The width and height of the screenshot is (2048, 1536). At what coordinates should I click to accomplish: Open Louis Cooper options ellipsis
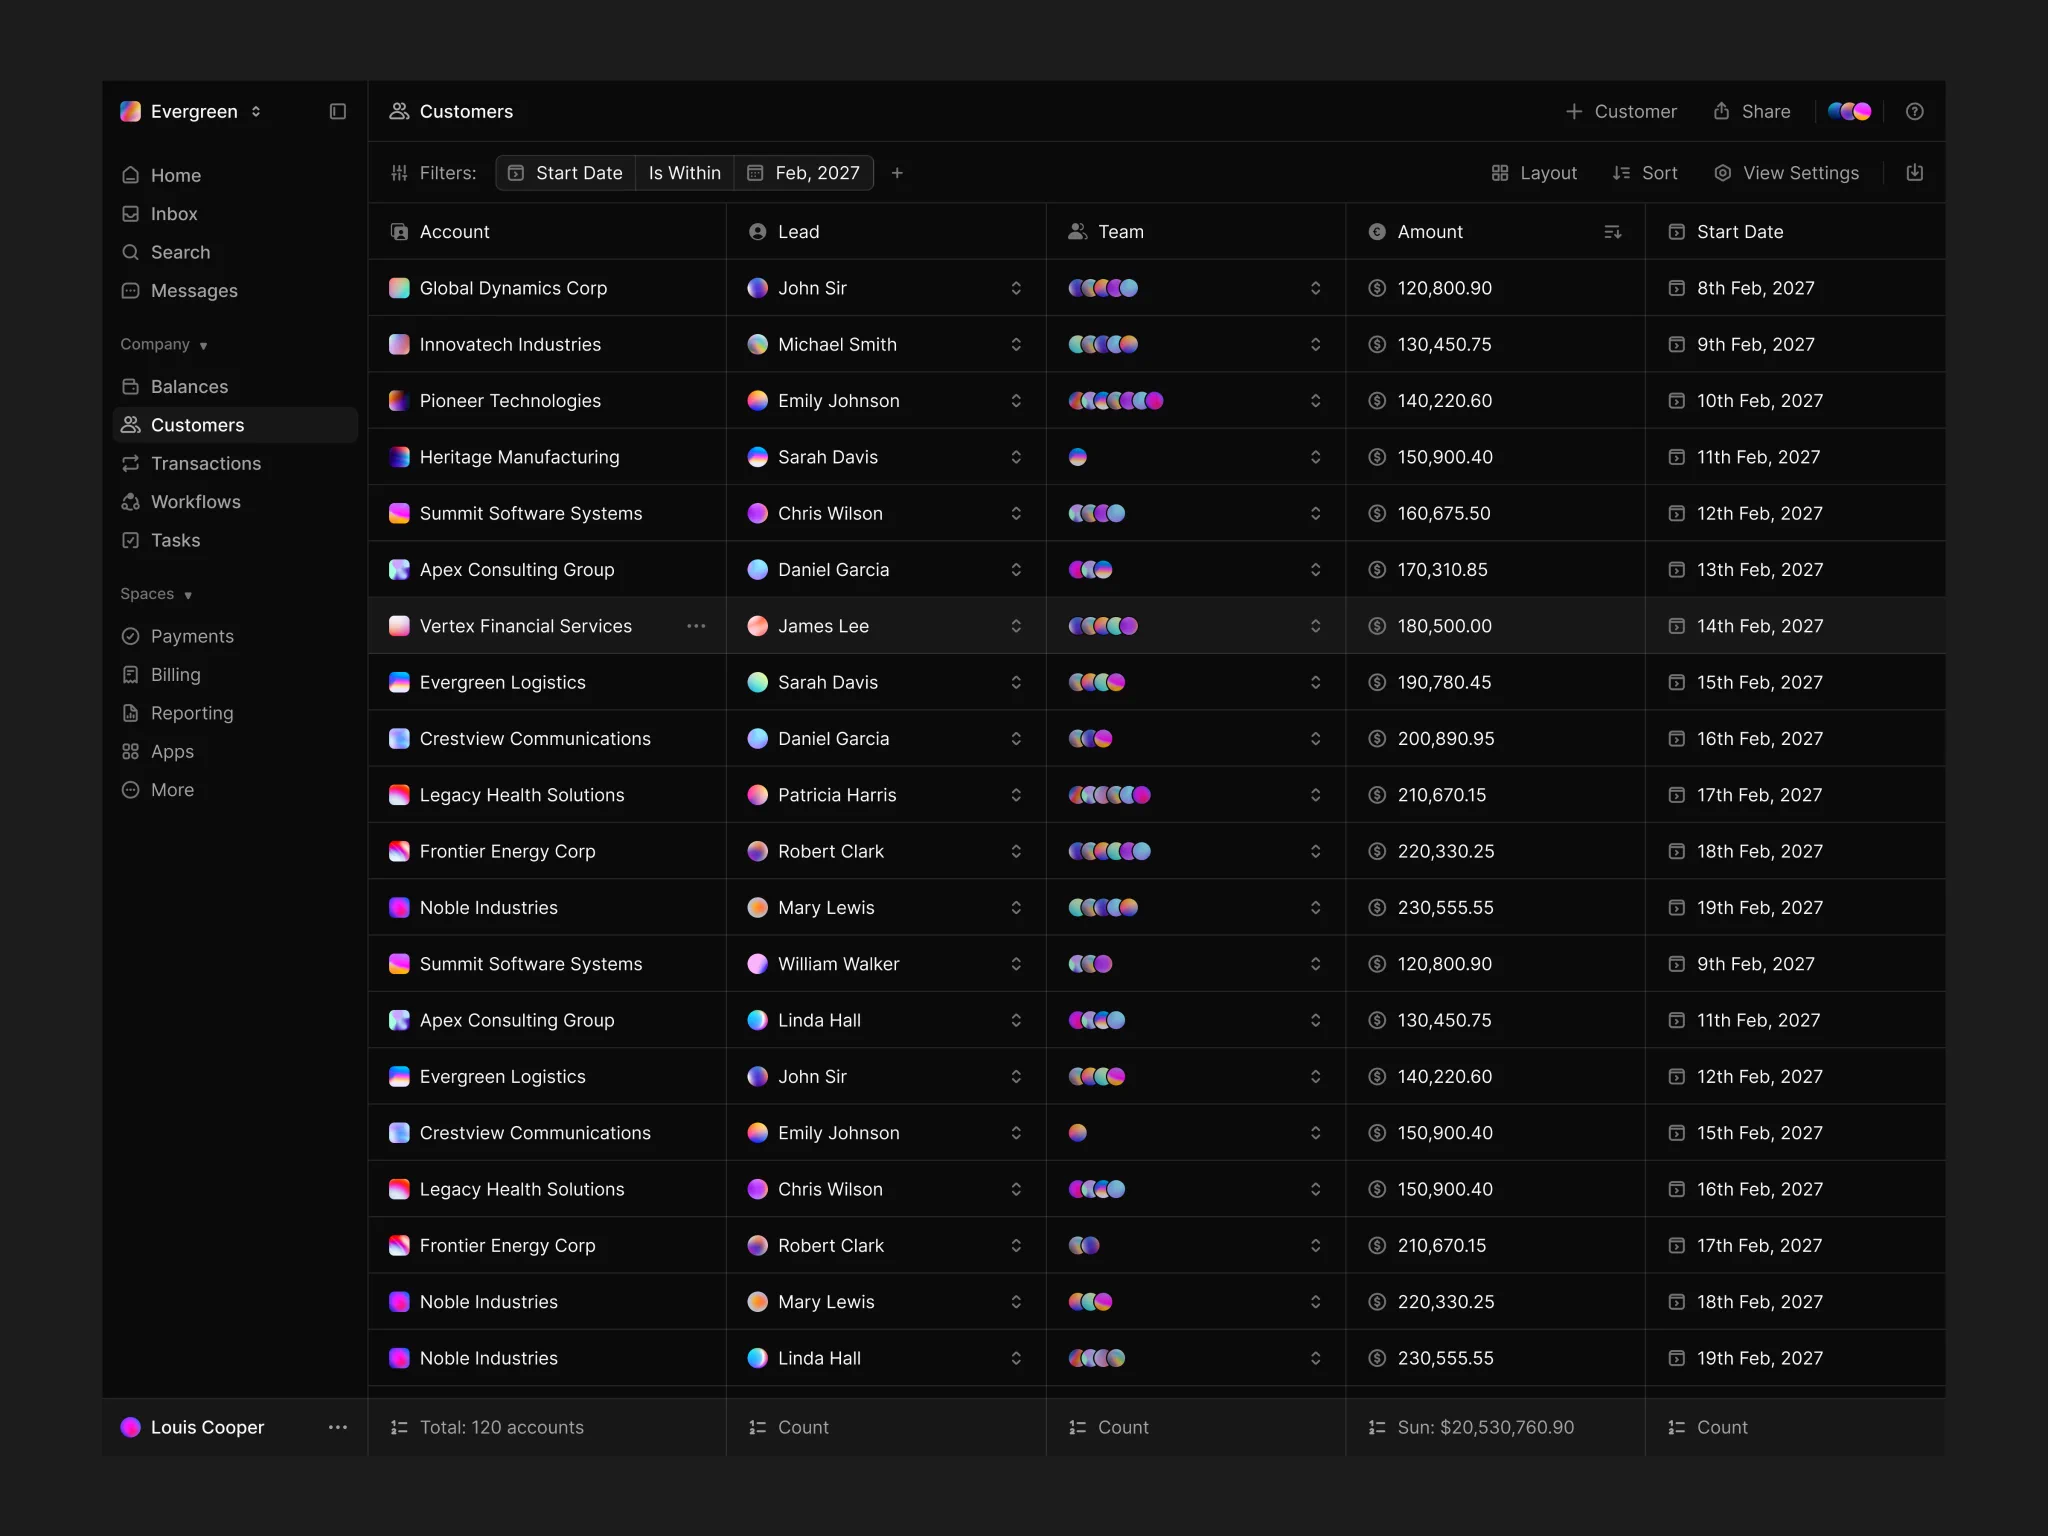(x=338, y=1427)
